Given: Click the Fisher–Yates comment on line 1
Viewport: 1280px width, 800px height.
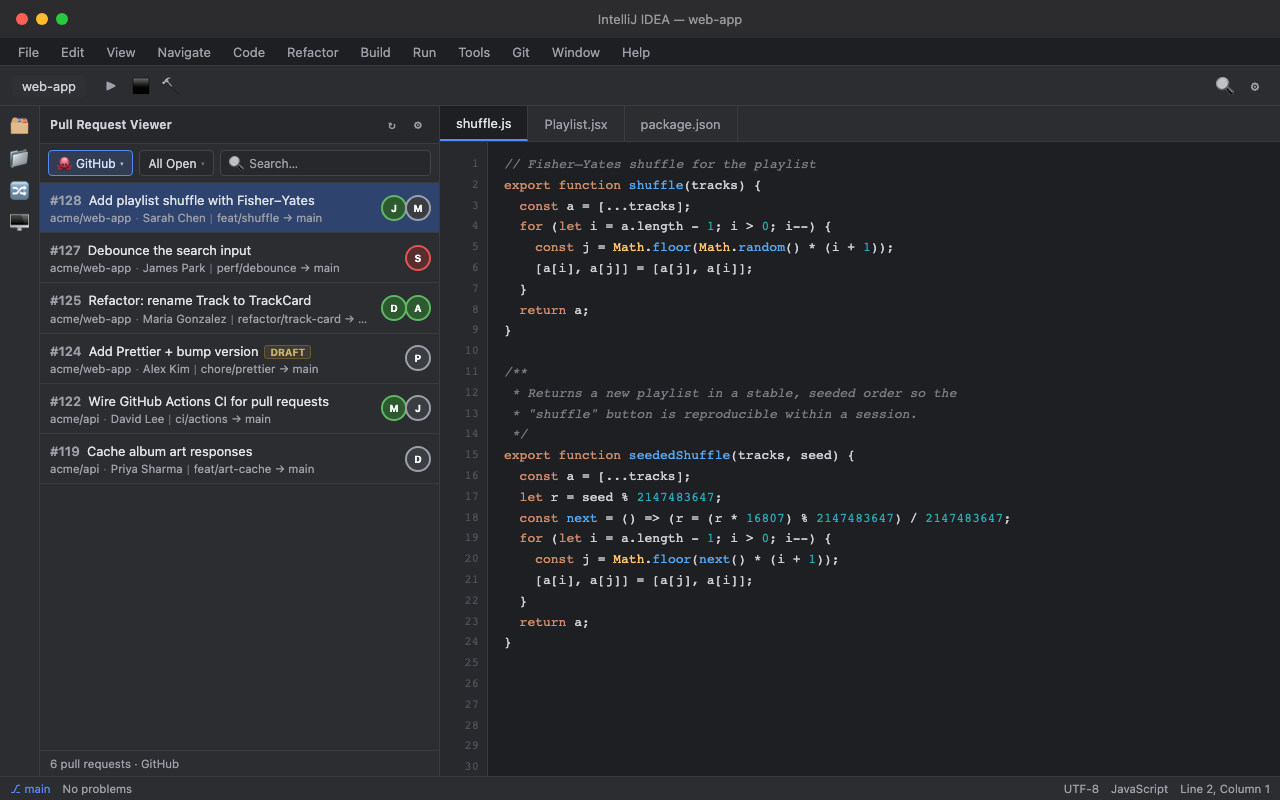Looking at the screenshot, I should pos(660,164).
